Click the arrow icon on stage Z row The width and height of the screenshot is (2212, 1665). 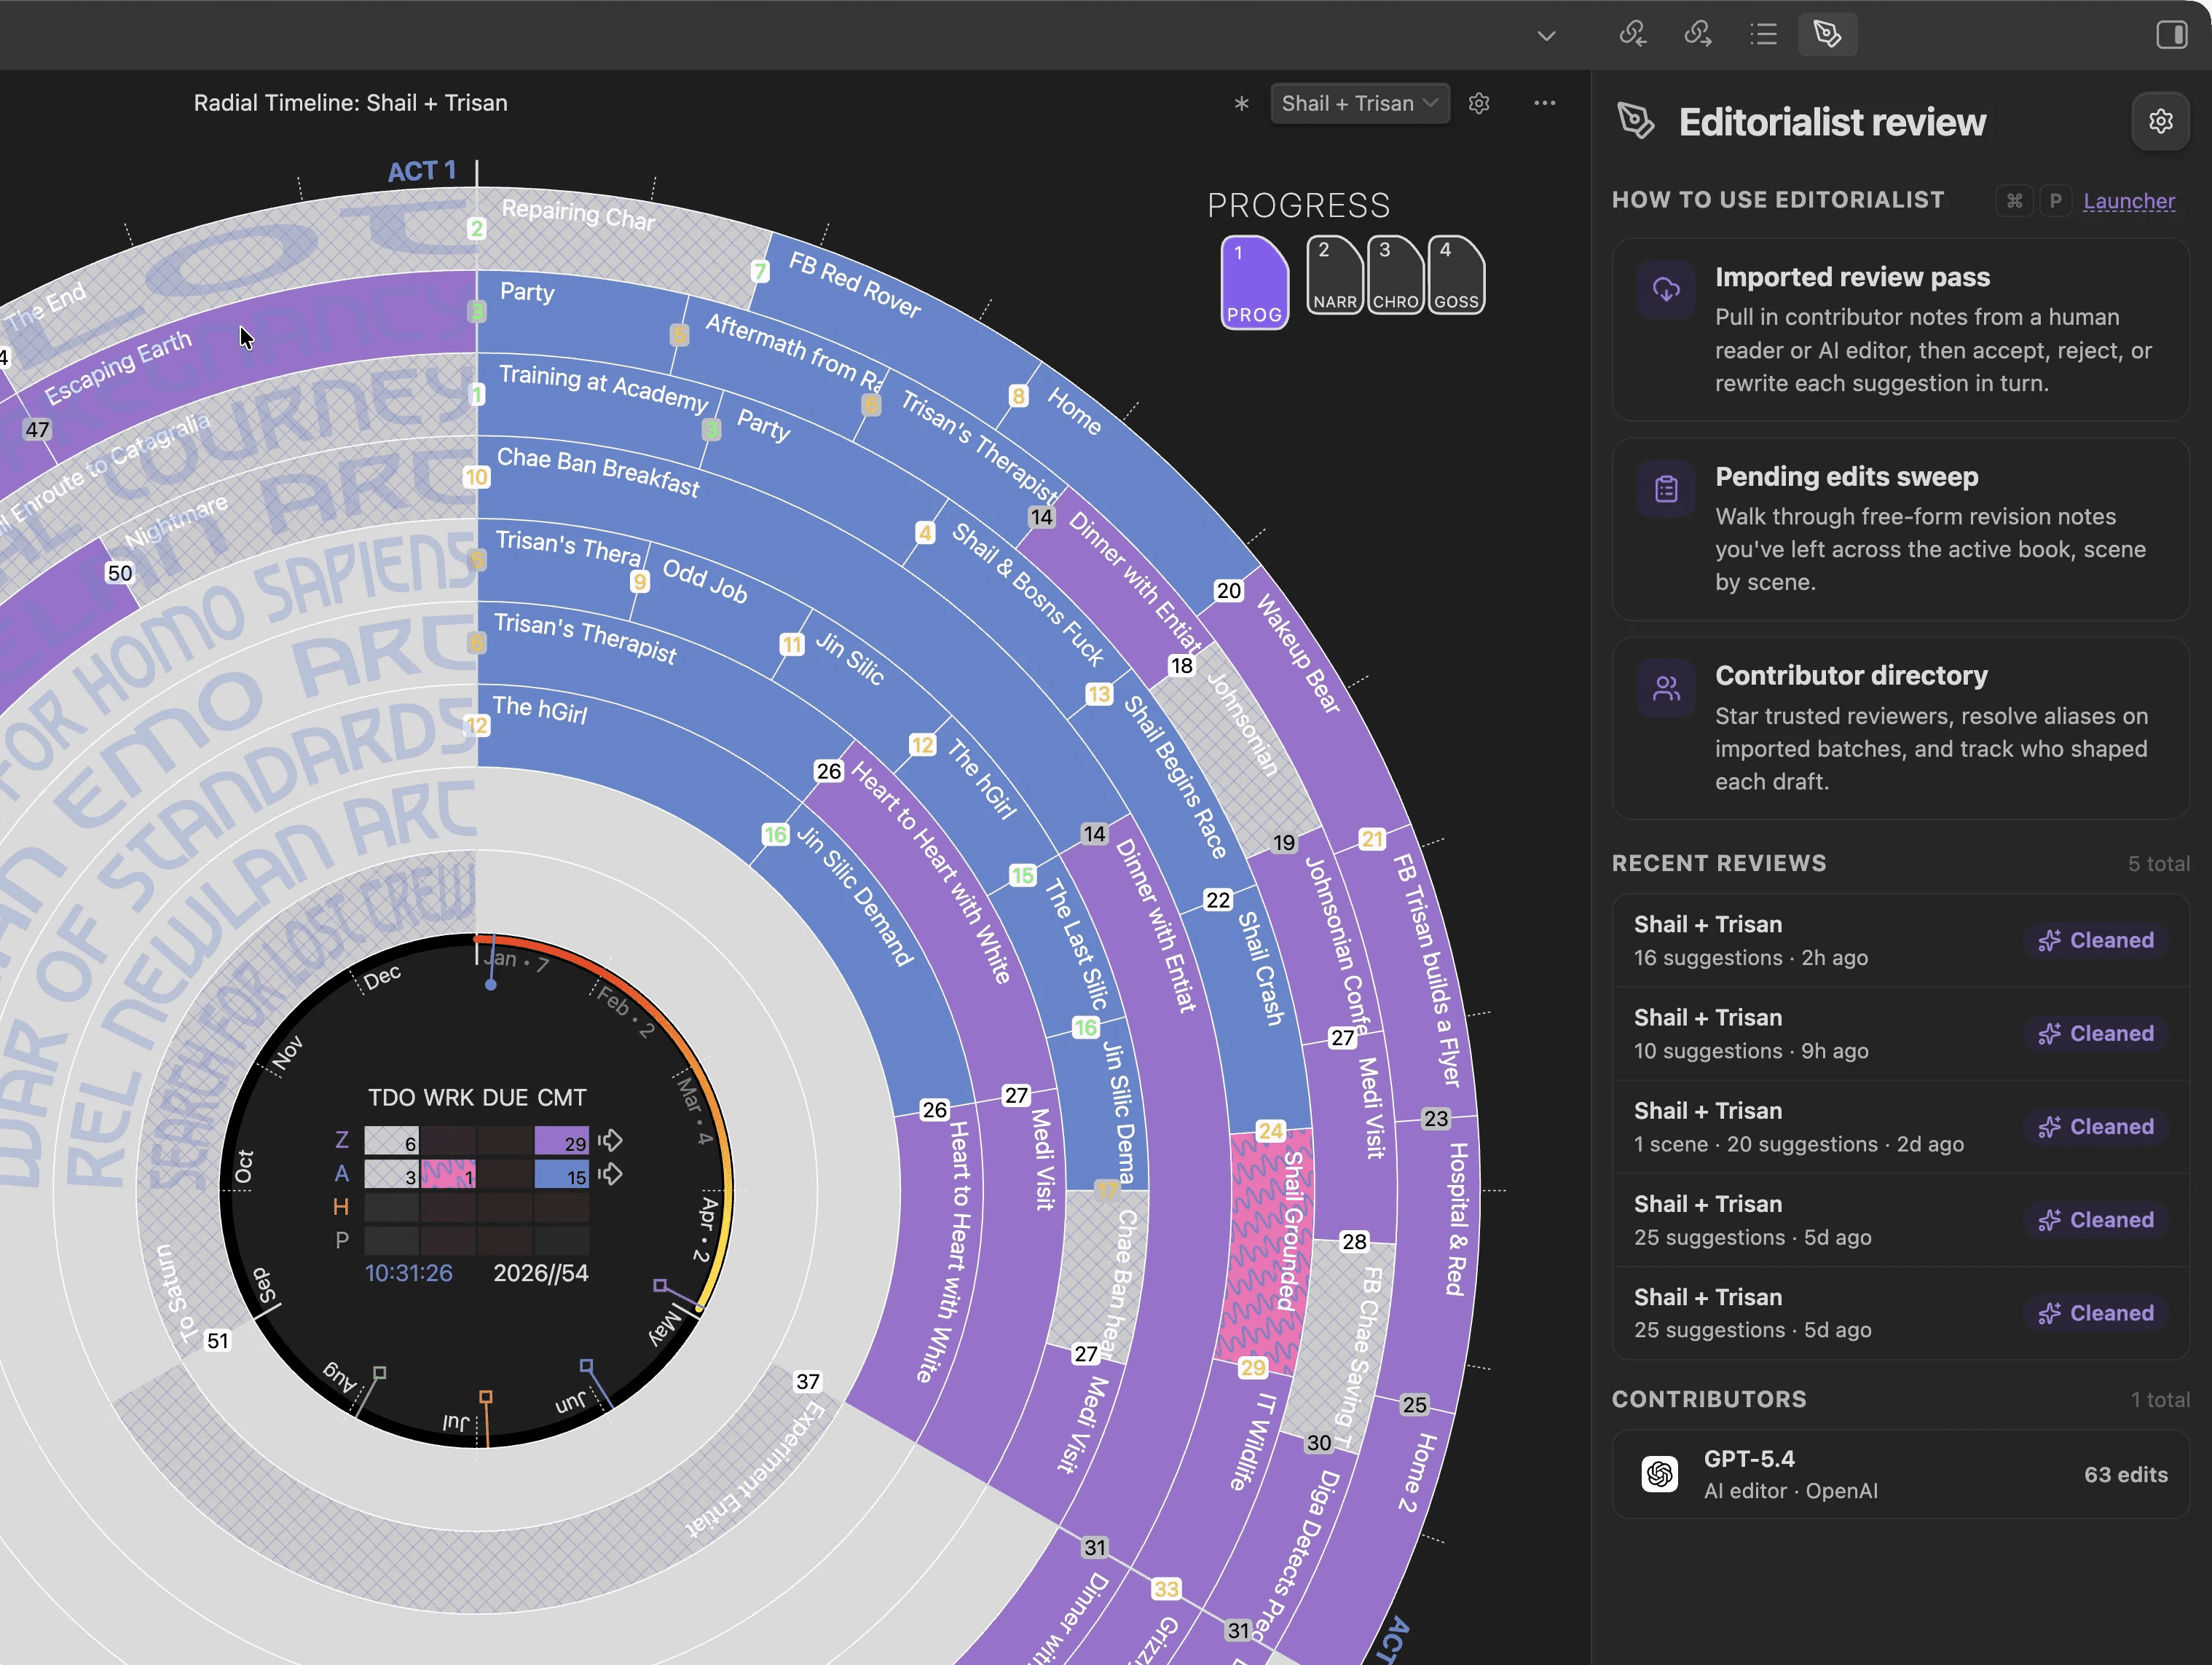point(610,1140)
